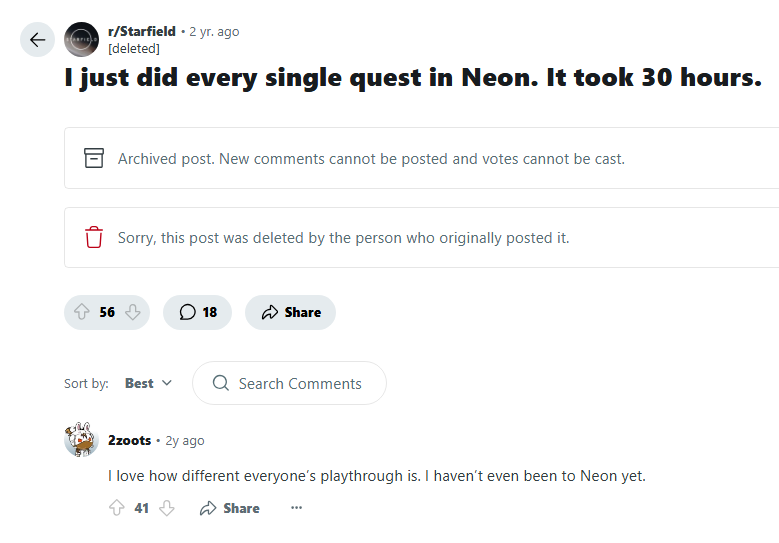Visit the 2zoots profile link
Screen dimensions: 779x543
pyautogui.click(x=129, y=440)
